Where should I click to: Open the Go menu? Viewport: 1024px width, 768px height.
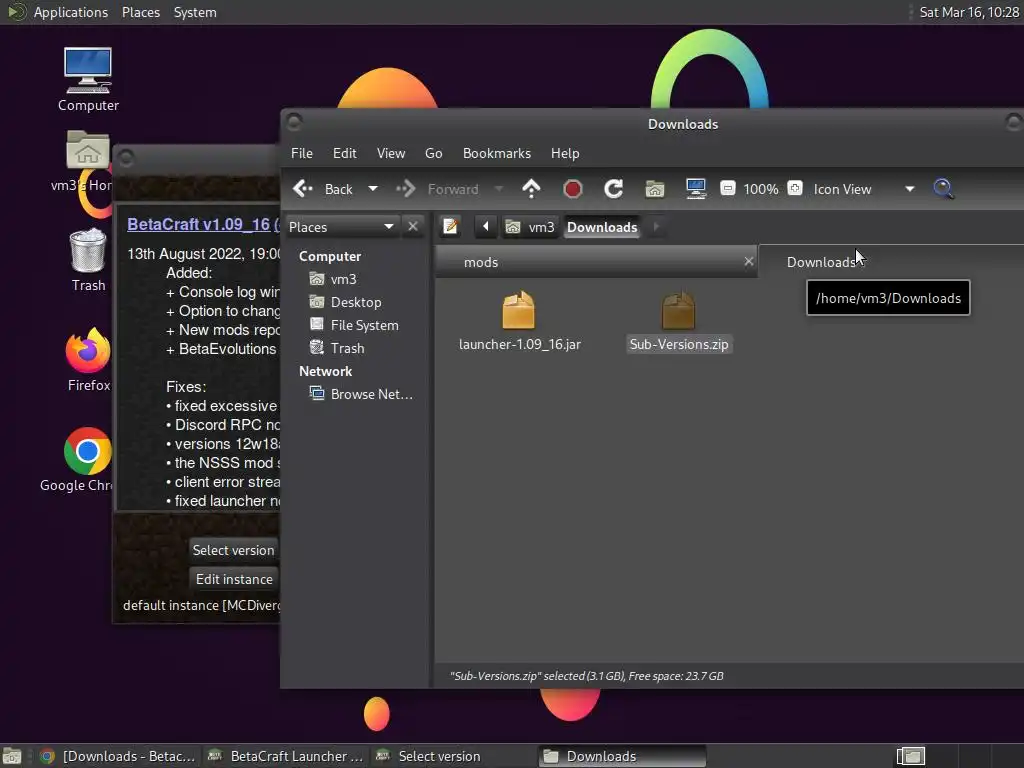(434, 153)
